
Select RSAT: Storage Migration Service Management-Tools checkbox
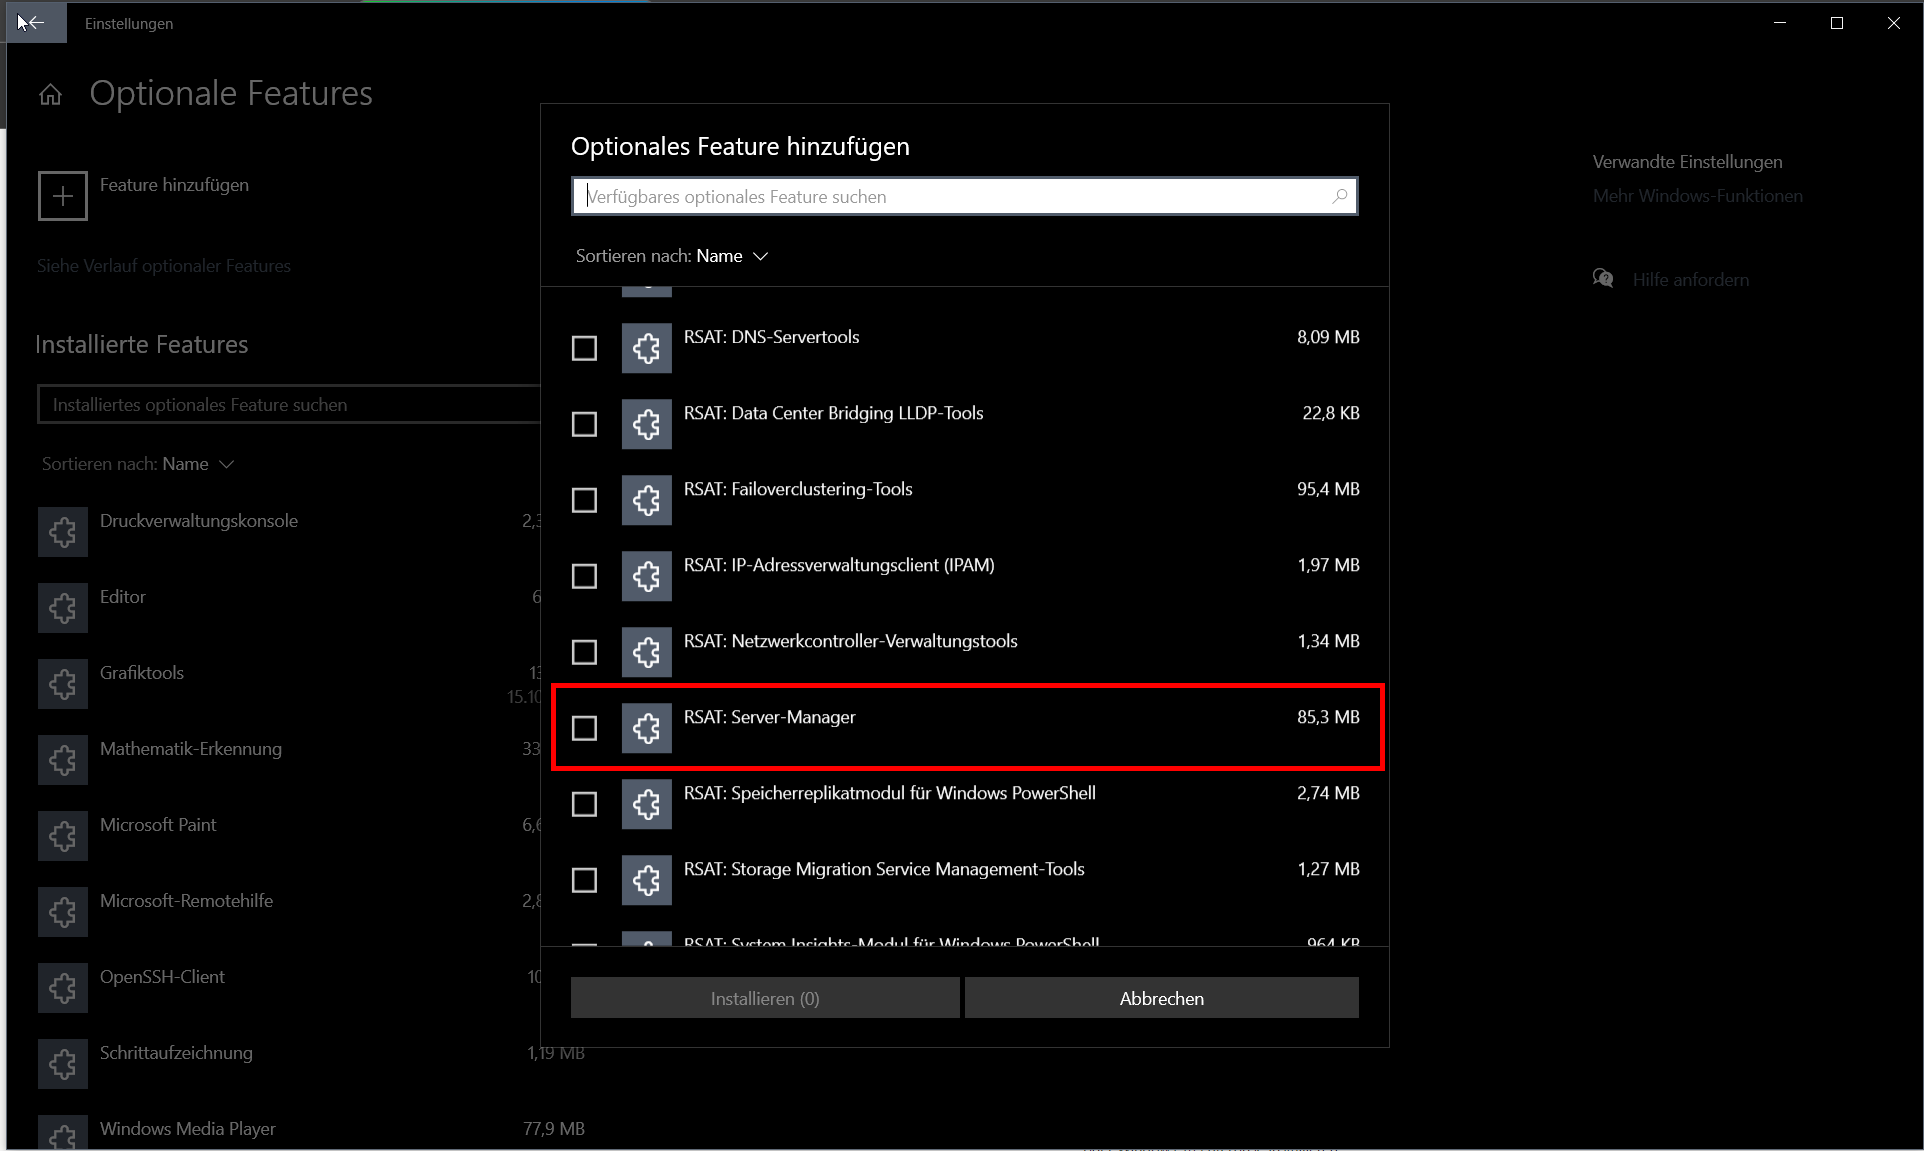coord(584,880)
